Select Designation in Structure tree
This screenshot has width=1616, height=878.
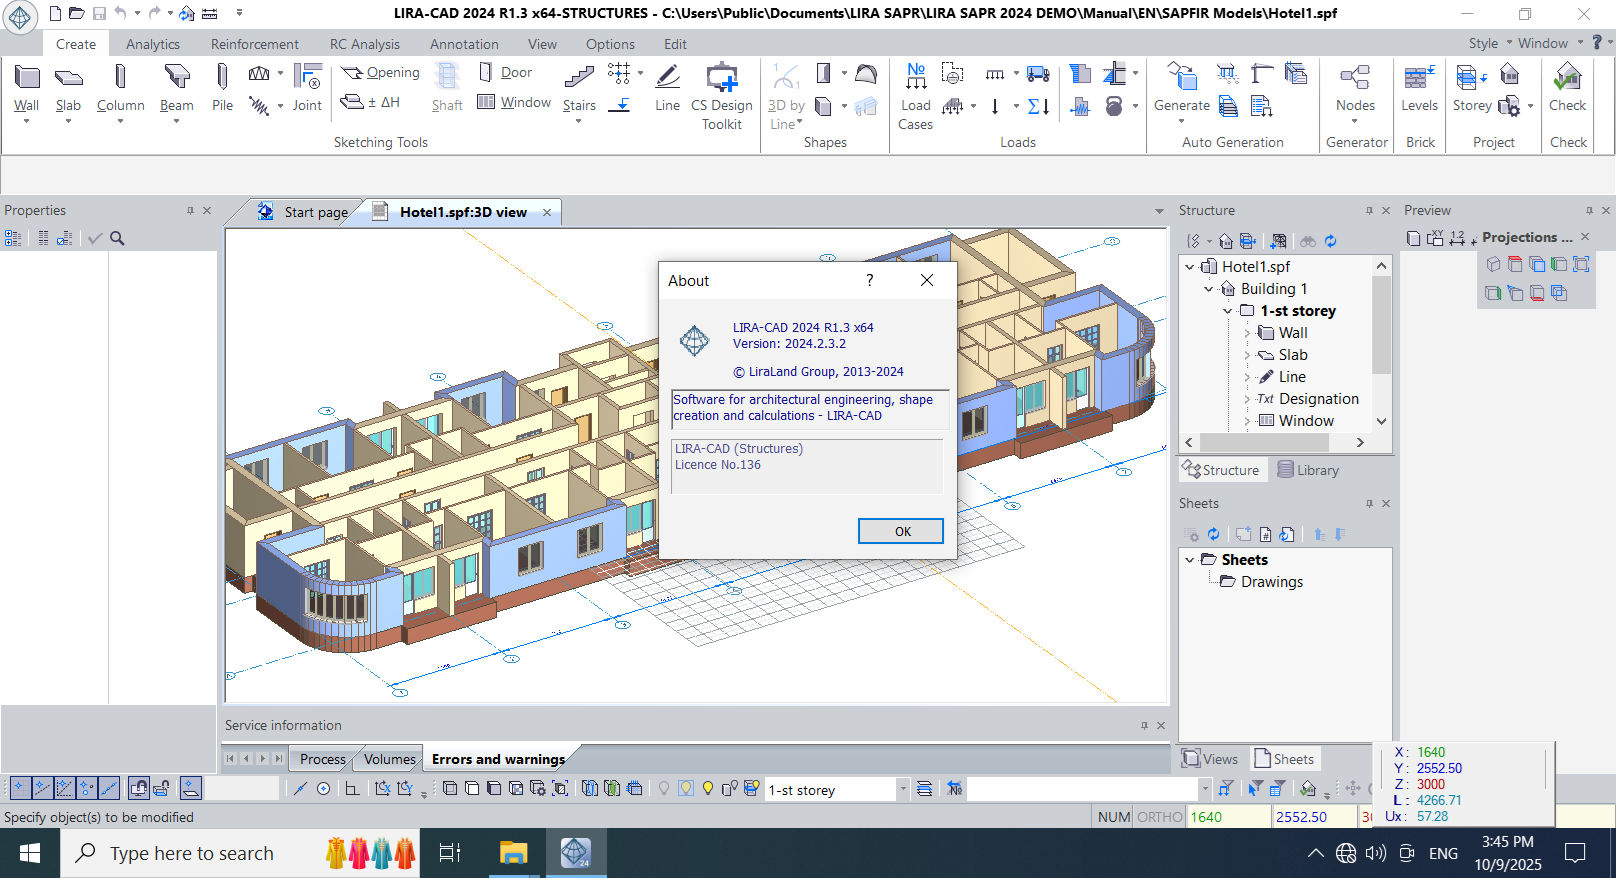pos(1318,399)
